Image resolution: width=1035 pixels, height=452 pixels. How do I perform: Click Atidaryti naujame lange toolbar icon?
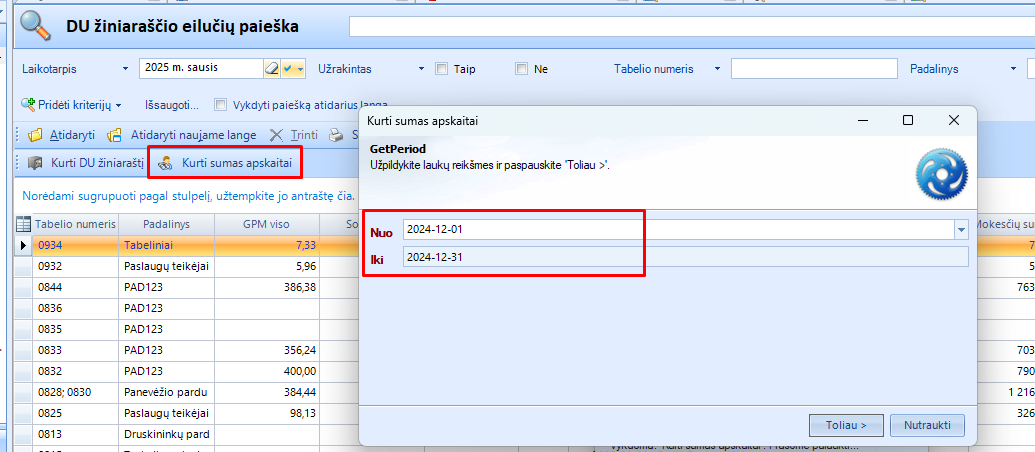pyautogui.click(x=115, y=135)
